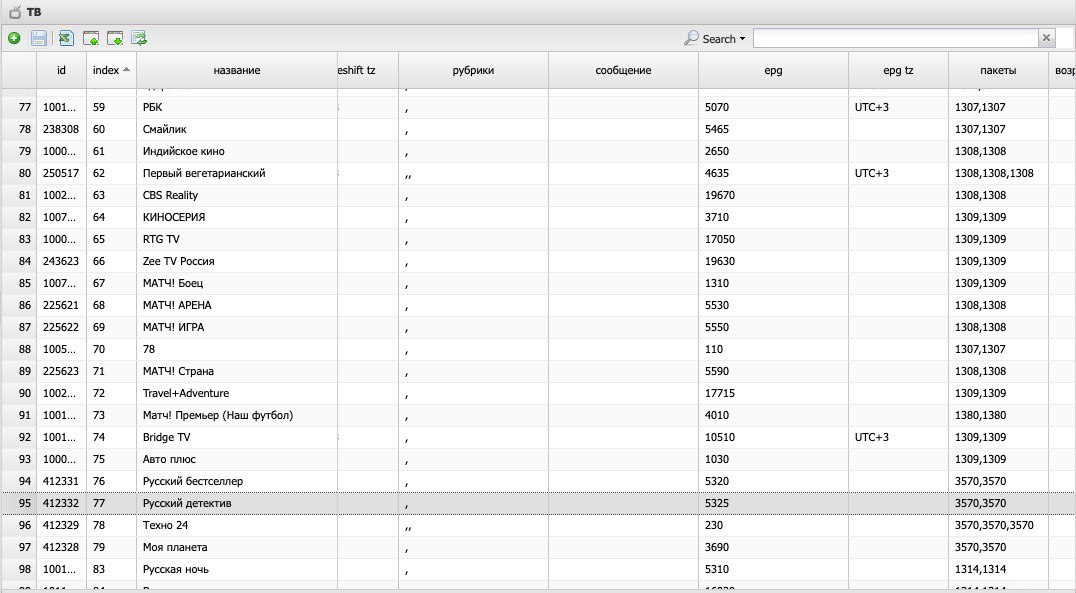Sort by the id column header
The image size is (1076, 593).
point(62,70)
